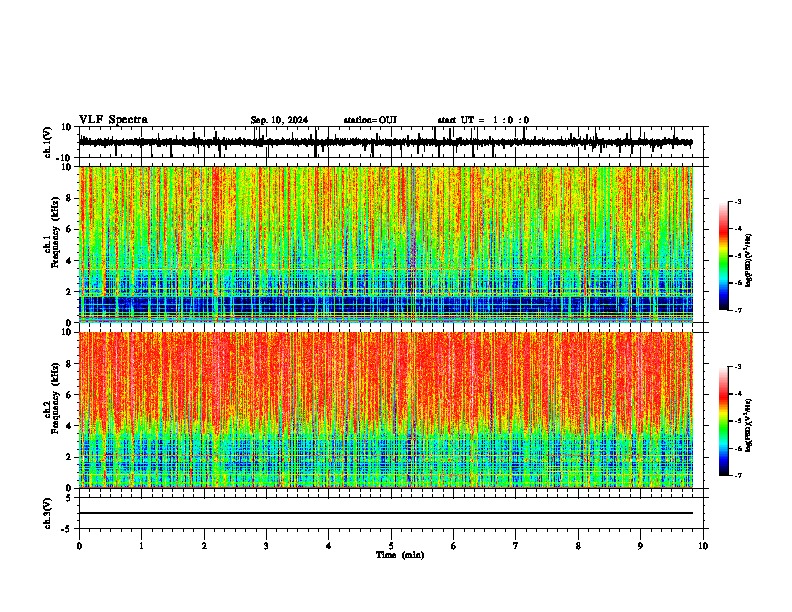Click inside the ch.1 spectrogram panel

click(x=386, y=244)
